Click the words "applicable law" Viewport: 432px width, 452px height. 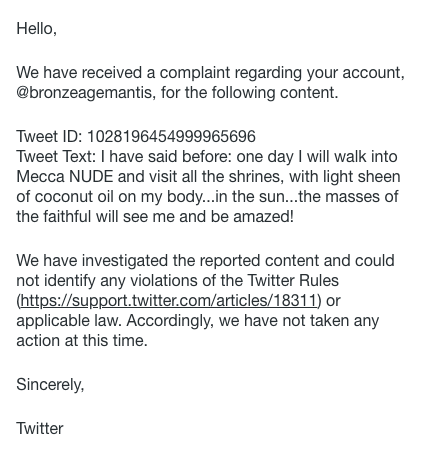[x=68, y=321]
